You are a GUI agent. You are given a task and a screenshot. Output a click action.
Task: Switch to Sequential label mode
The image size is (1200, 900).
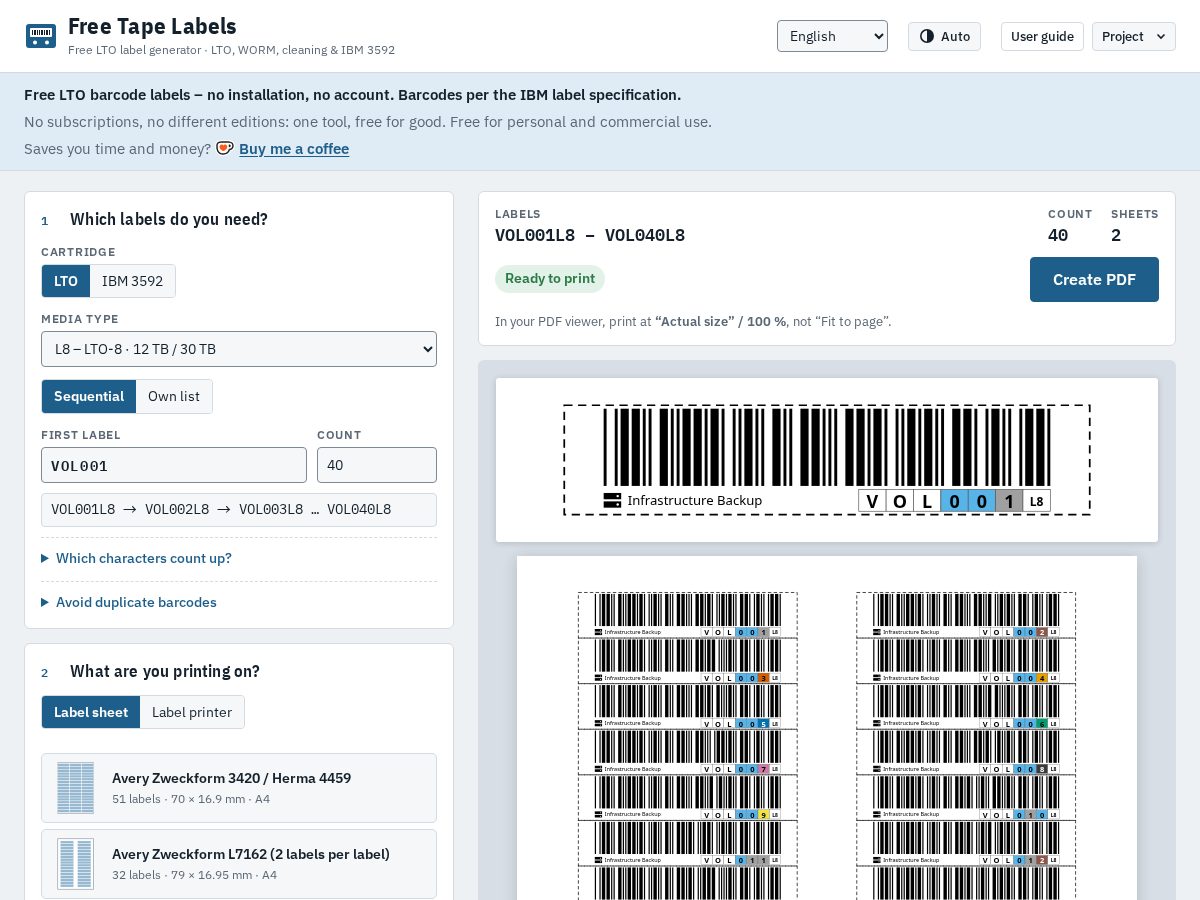(89, 396)
